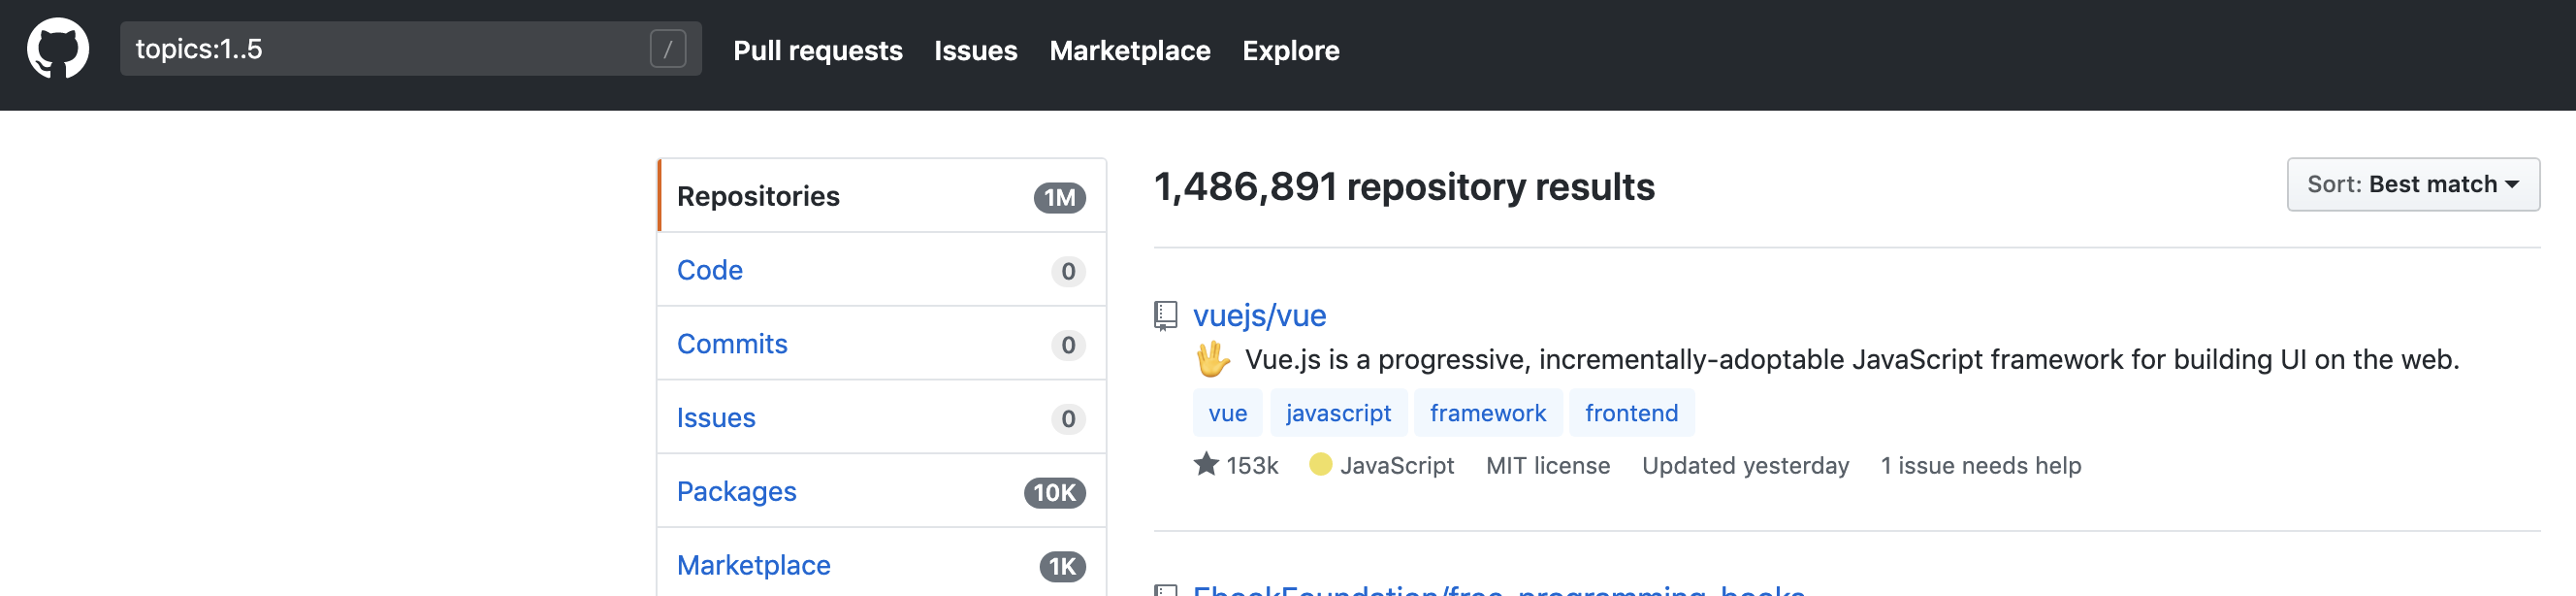Click the yellow JavaScript language dot
The width and height of the screenshot is (2576, 596).
coord(1320,465)
